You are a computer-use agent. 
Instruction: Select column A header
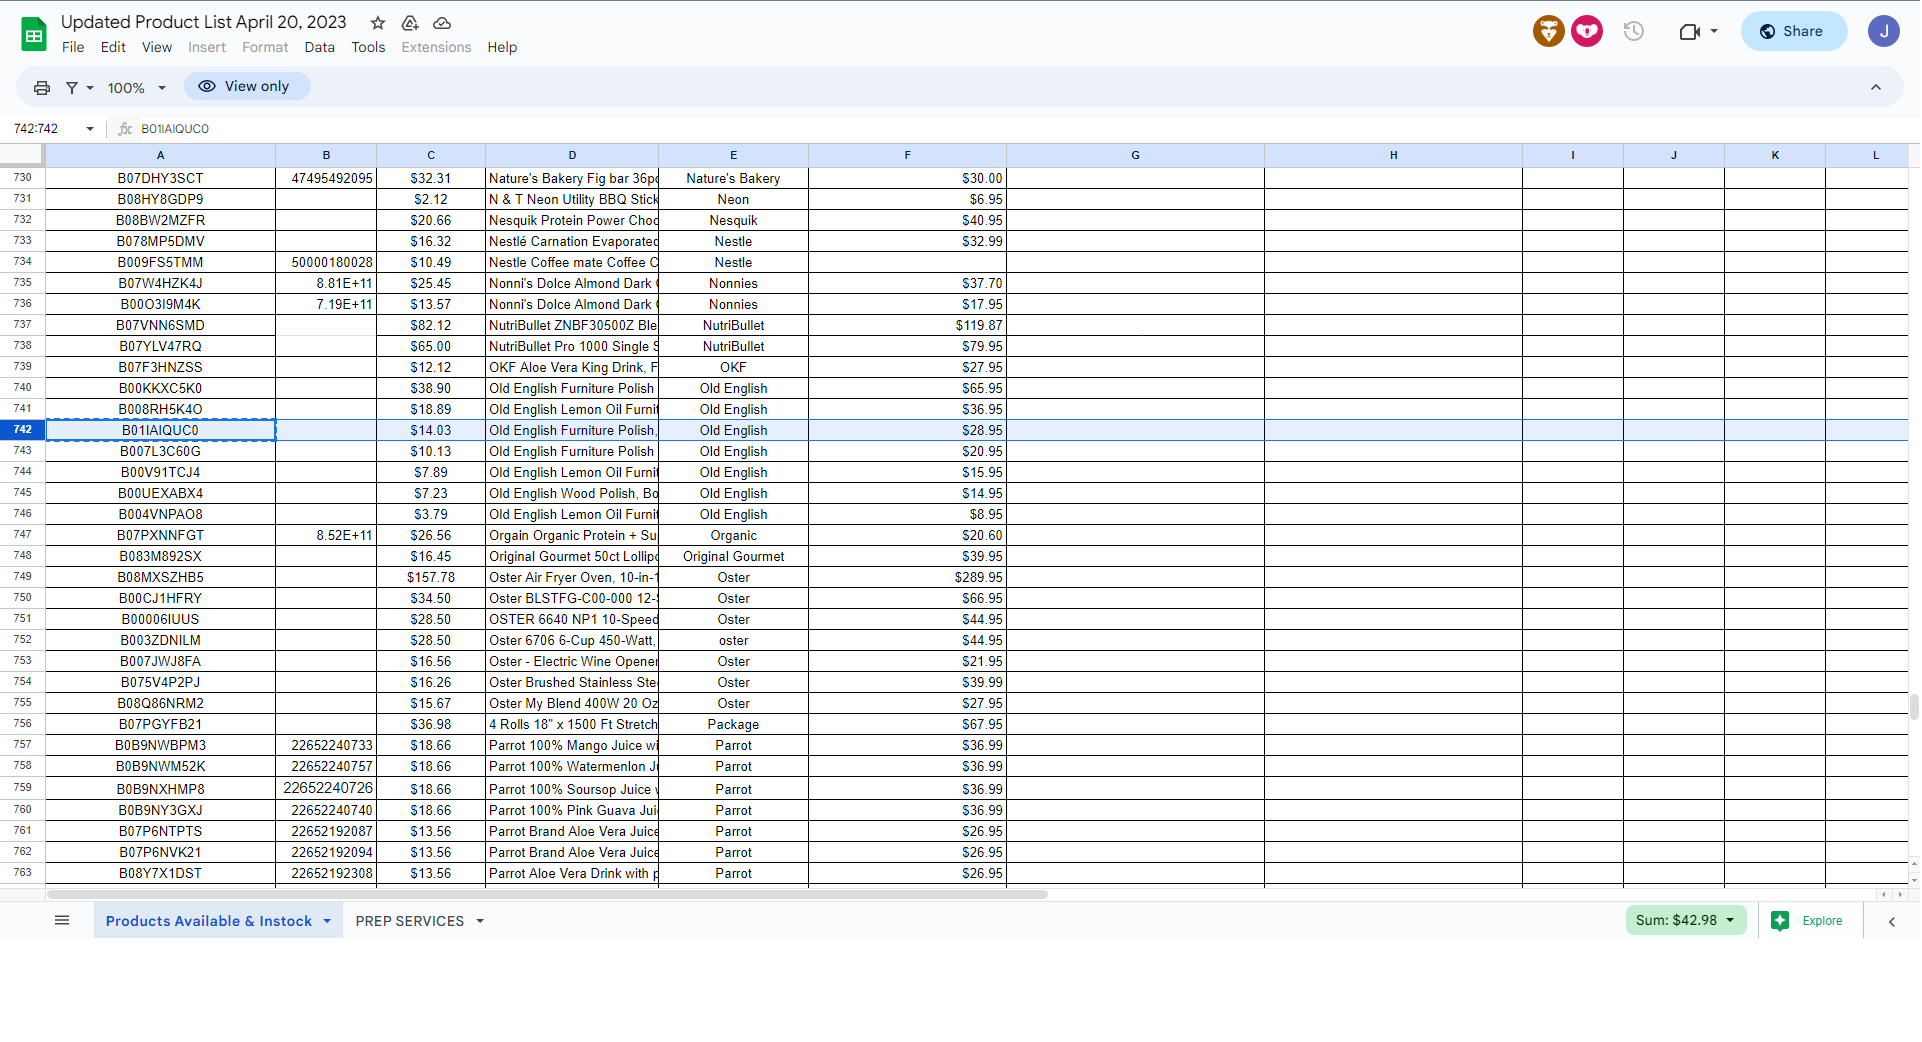pyautogui.click(x=160, y=155)
